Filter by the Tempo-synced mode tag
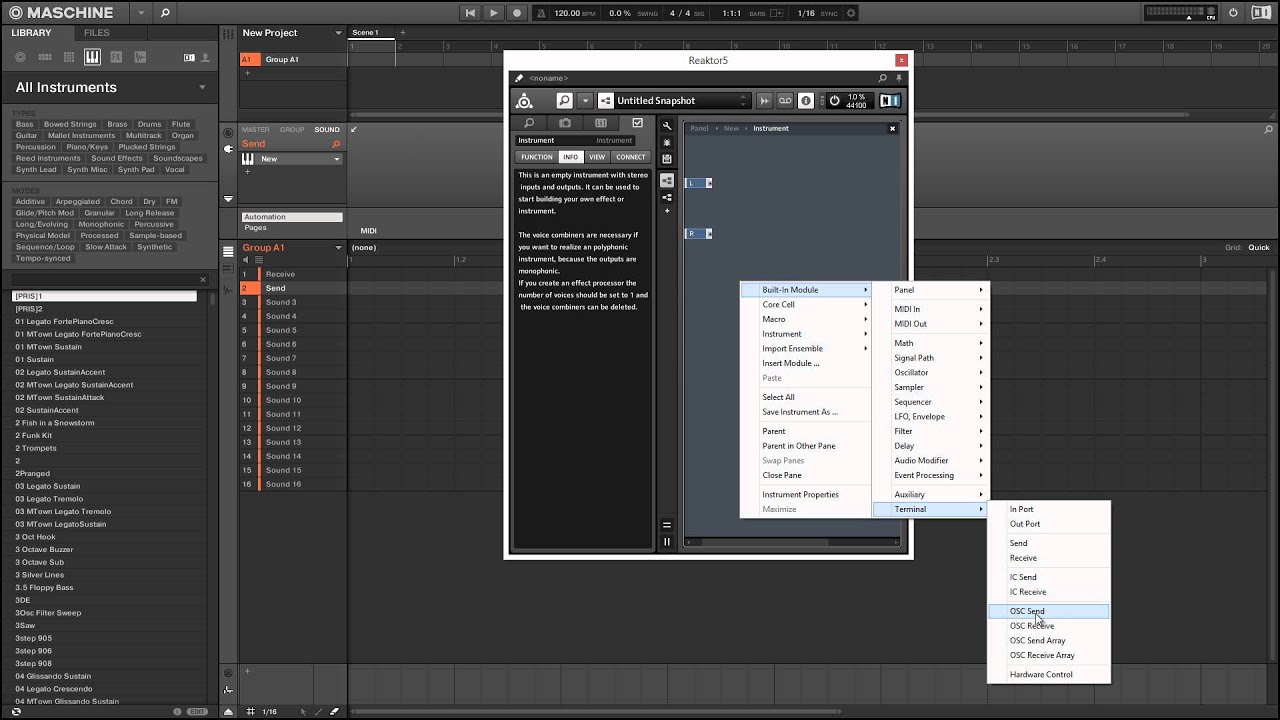Viewport: 1280px width, 720px height. pos(43,259)
